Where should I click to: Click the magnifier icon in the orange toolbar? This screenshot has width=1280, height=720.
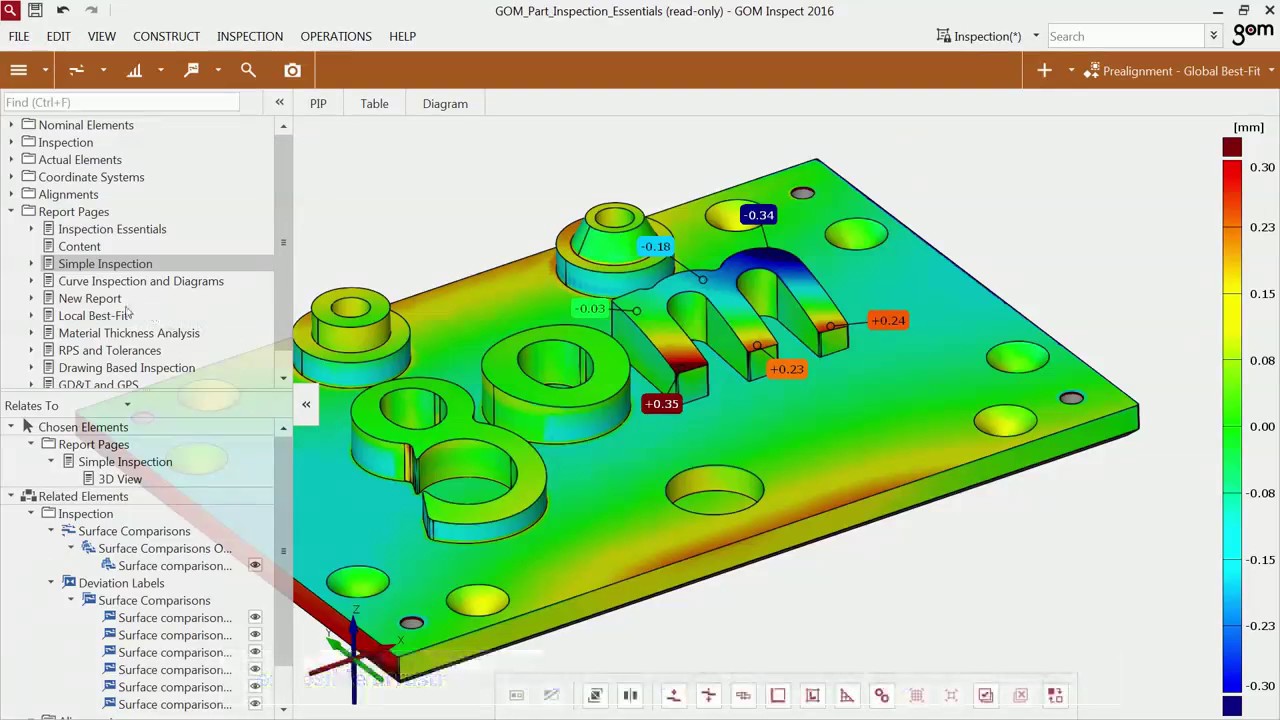248,70
